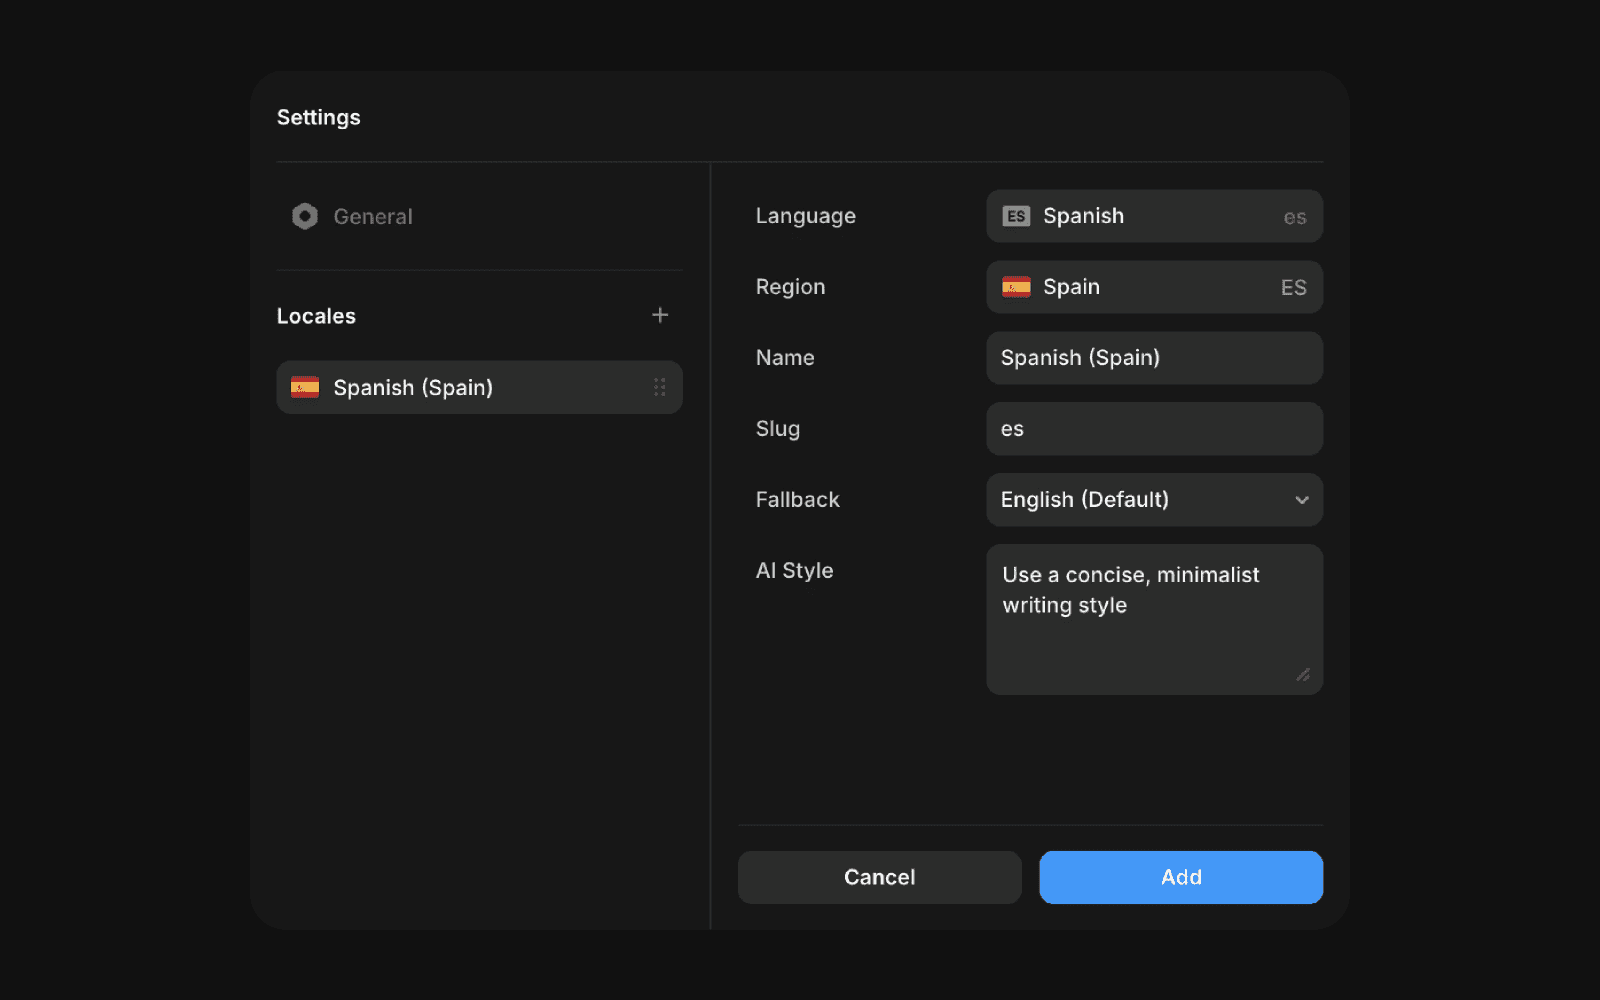Open the Language selector showing Spanish

click(x=1154, y=216)
